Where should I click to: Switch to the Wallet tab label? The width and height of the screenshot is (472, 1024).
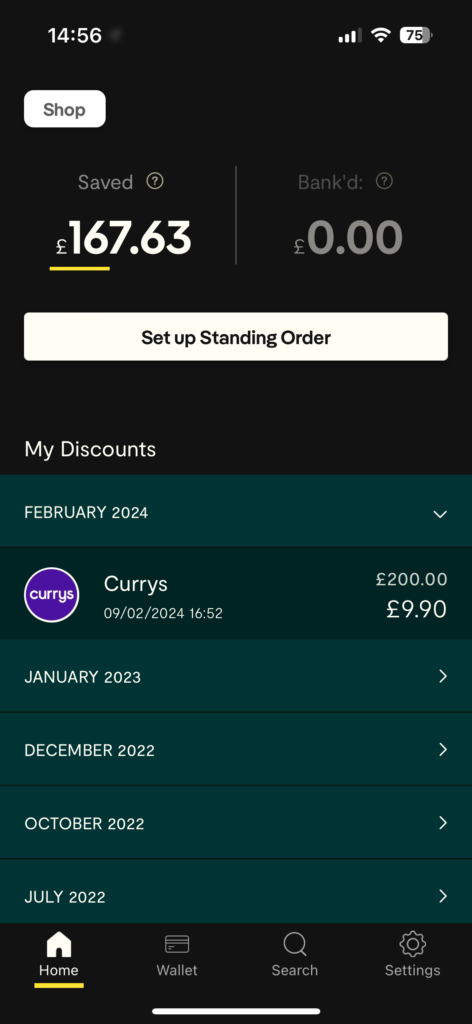point(177,970)
